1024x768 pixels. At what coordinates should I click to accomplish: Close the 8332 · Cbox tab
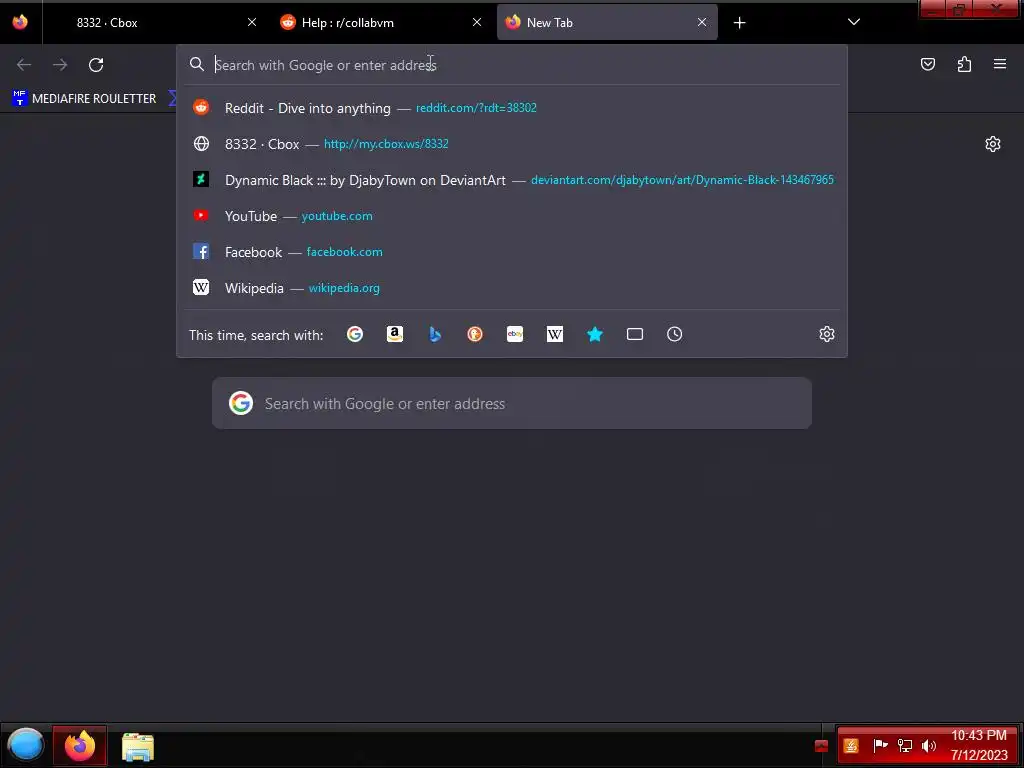251,22
